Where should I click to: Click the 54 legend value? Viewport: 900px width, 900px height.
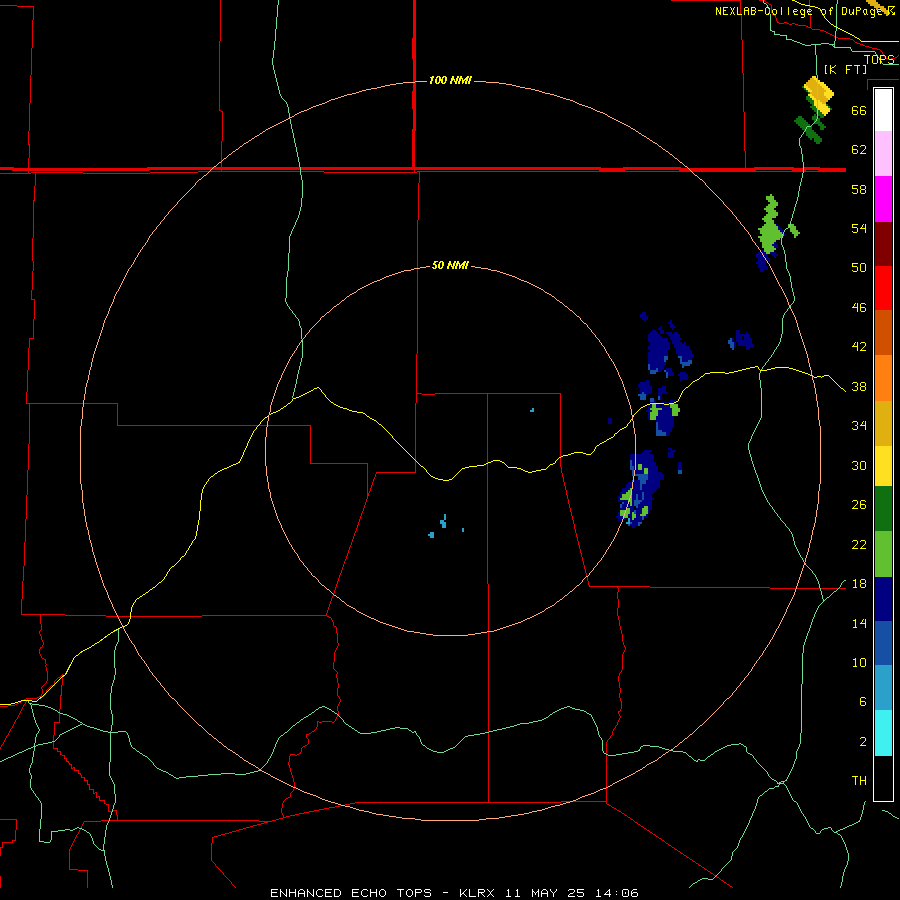tap(859, 228)
